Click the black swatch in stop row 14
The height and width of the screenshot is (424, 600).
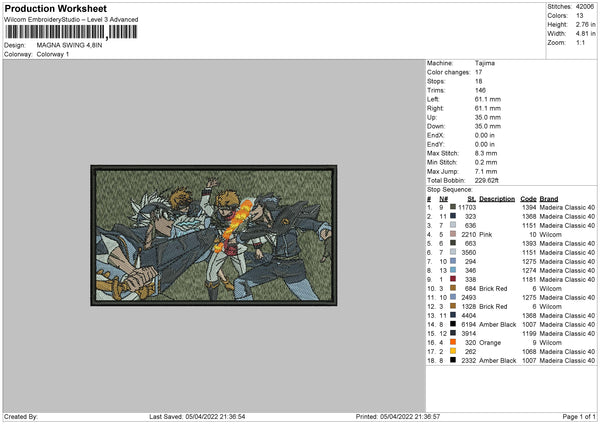453,324
